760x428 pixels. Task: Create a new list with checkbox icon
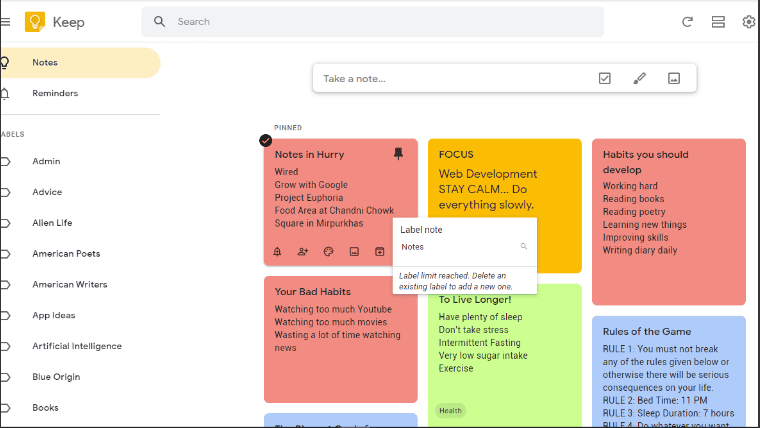(x=605, y=78)
